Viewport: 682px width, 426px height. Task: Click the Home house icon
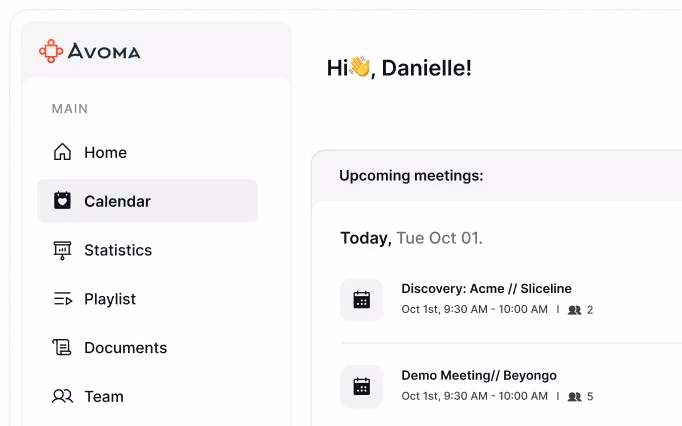(x=62, y=152)
